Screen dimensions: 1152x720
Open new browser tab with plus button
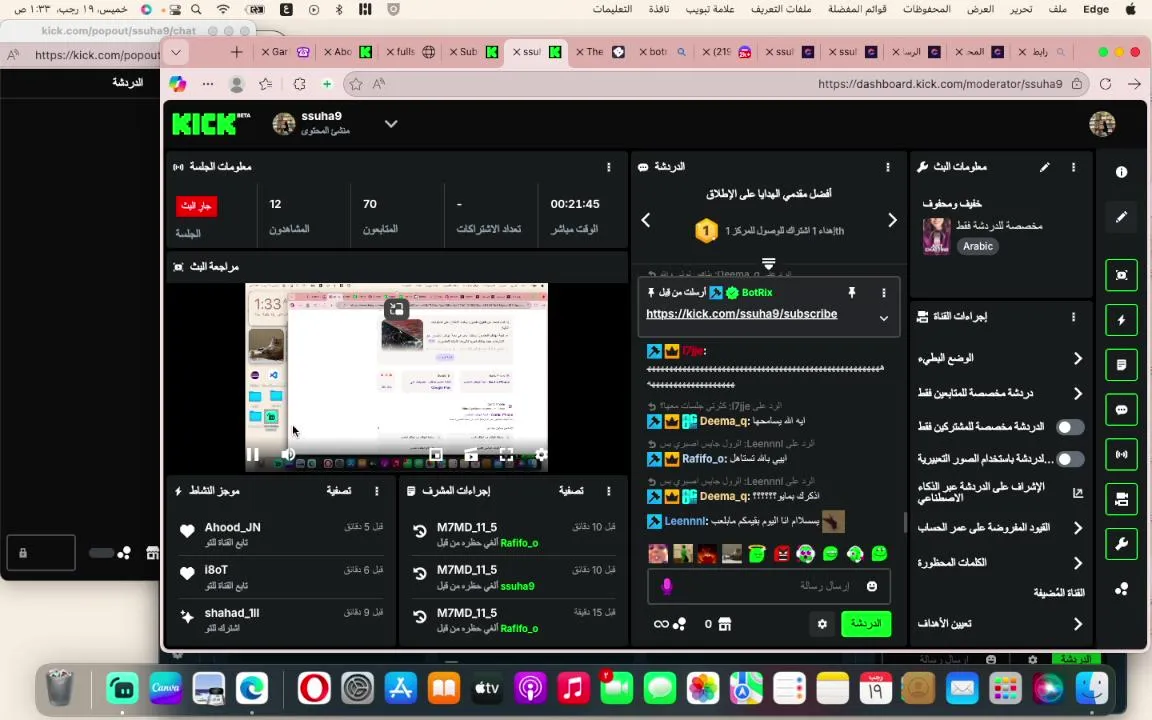[x=236, y=52]
